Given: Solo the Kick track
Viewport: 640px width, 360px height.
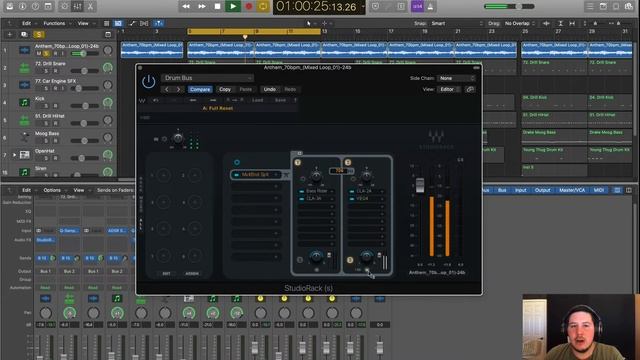Looking at the screenshot, I should coord(46,106).
